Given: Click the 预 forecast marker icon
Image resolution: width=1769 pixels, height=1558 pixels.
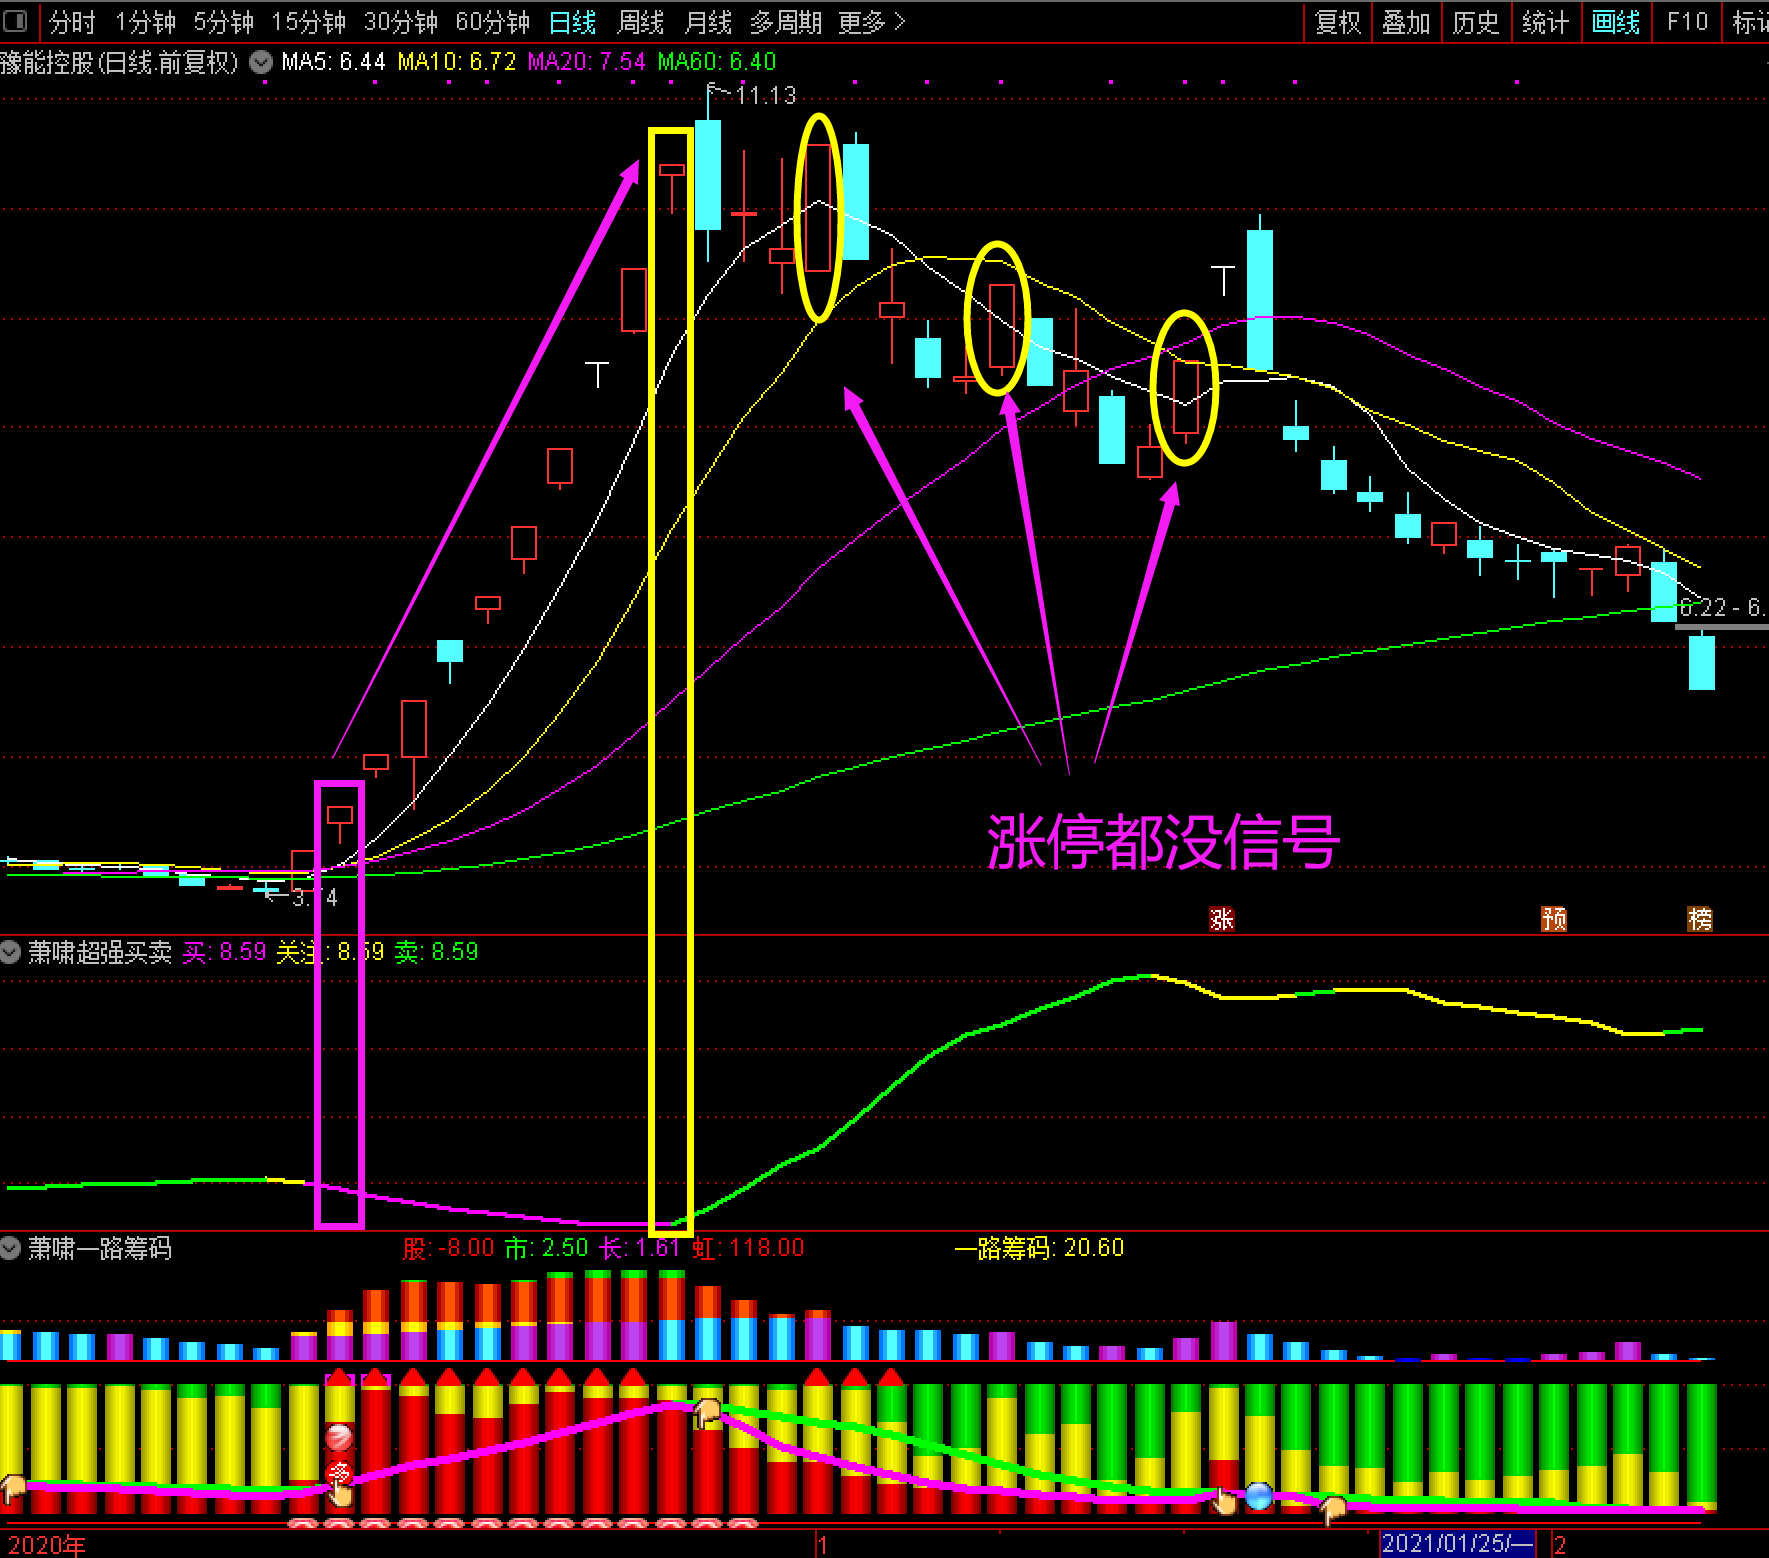Looking at the screenshot, I should tap(1554, 919).
